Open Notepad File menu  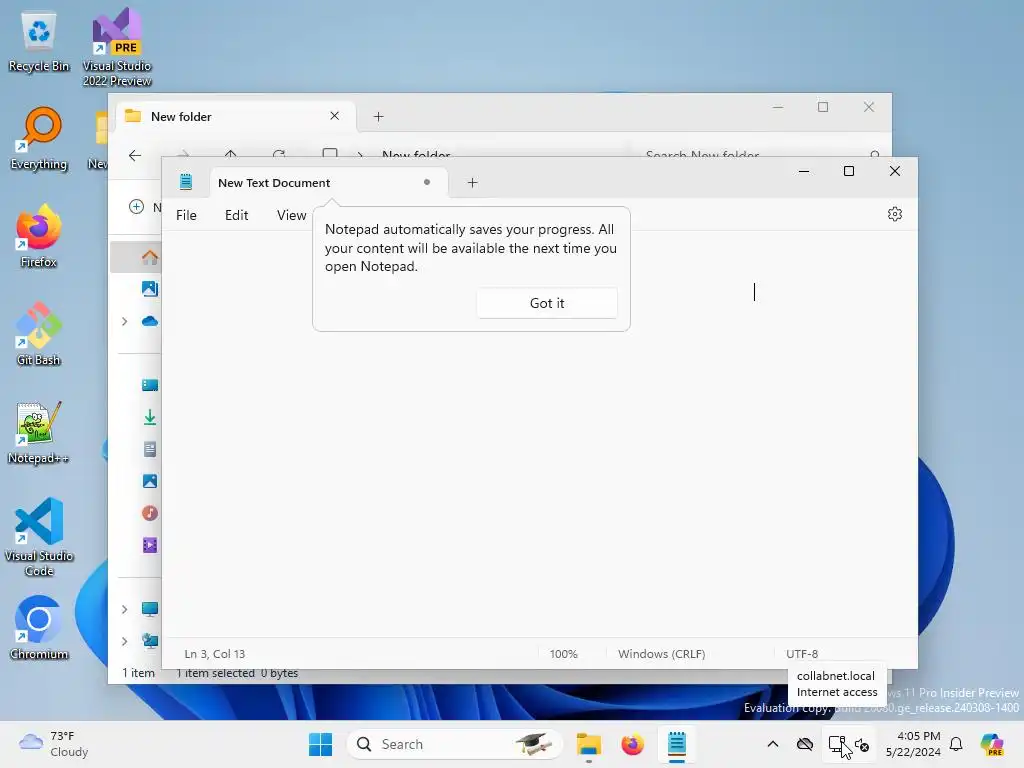[x=186, y=215]
